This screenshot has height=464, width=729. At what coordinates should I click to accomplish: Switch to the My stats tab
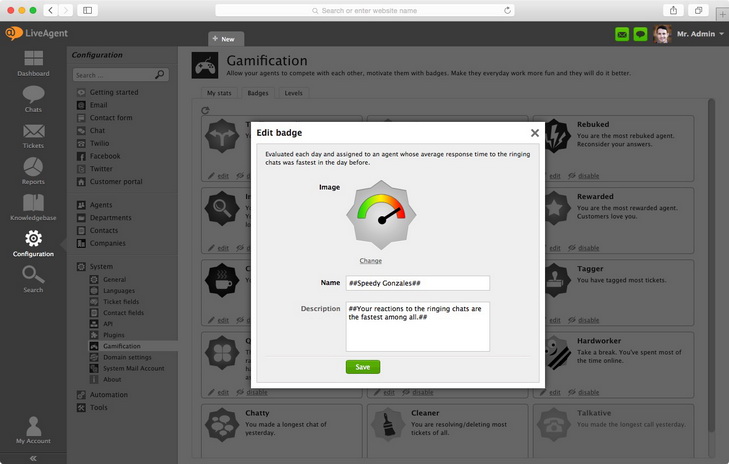click(218, 93)
